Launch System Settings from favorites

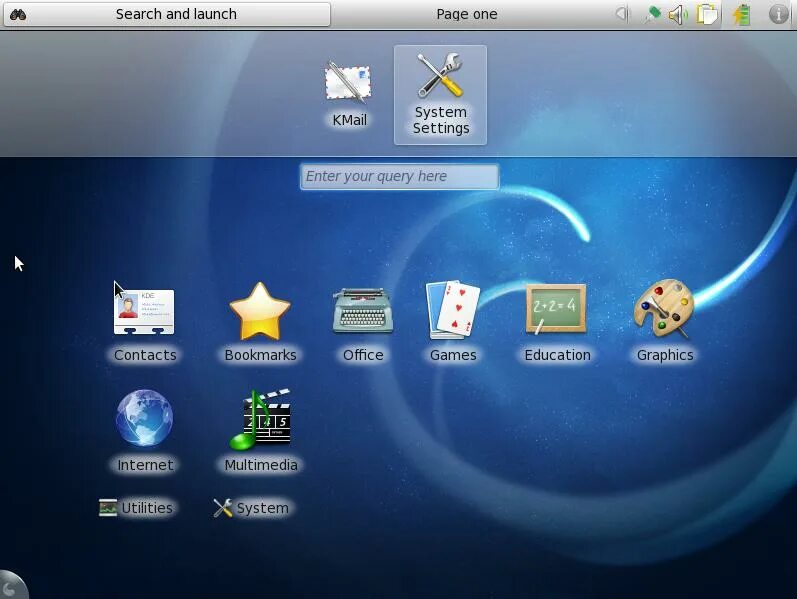pos(440,95)
